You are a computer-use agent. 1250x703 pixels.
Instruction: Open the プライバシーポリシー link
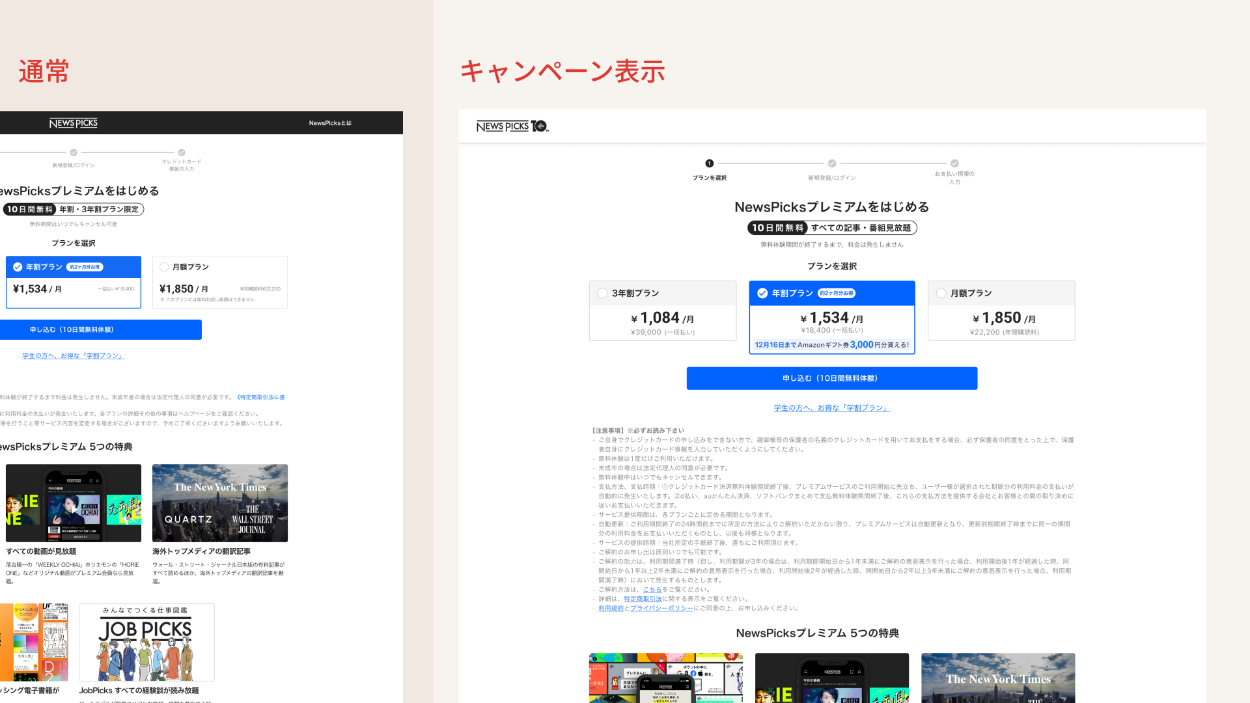pos(661,608)
